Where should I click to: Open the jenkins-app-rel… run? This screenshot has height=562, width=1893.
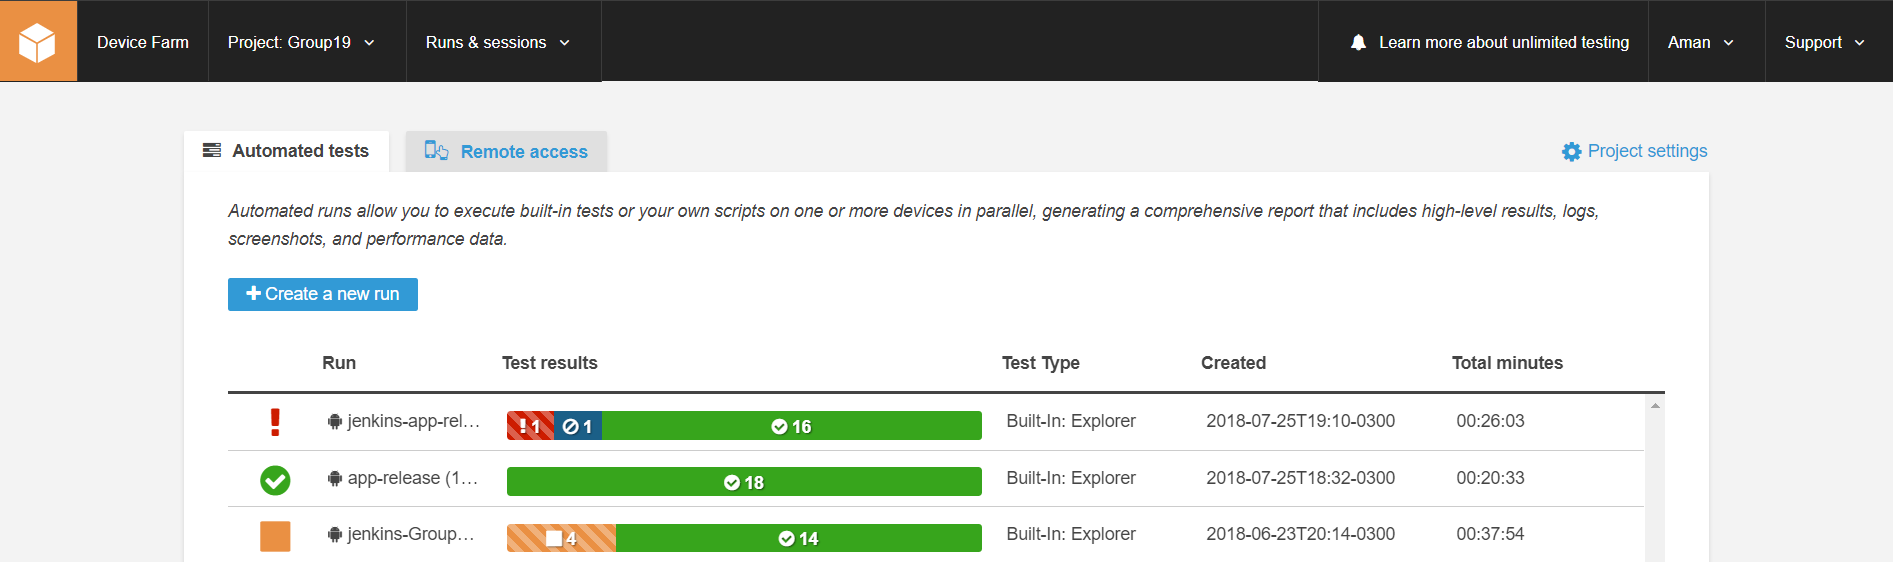point(413,421)
